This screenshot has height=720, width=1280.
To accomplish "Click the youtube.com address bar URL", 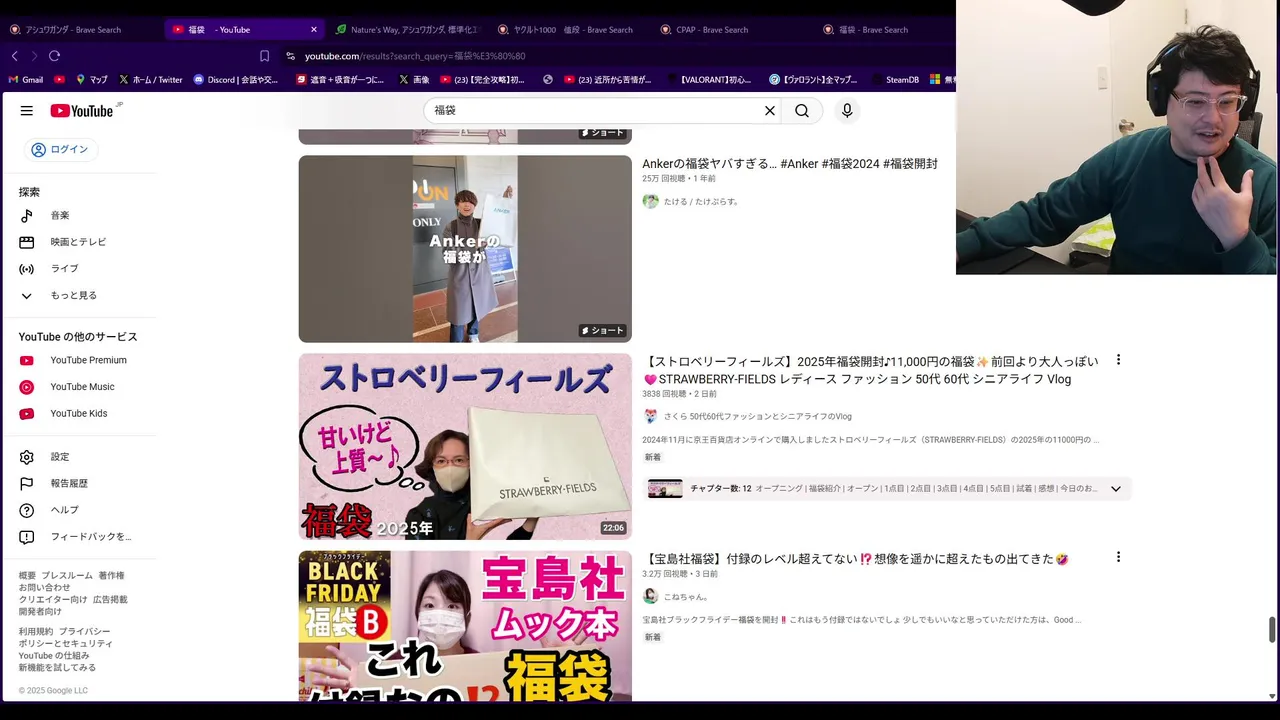I will point(414,56).
